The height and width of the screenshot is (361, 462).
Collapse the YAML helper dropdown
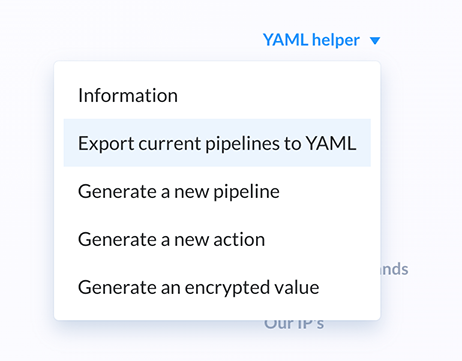321,40
